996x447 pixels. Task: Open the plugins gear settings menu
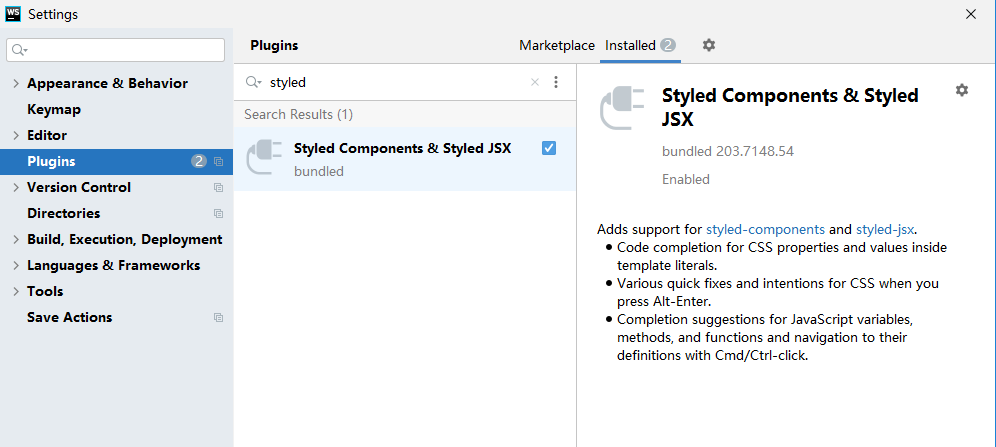coord(709,45)
